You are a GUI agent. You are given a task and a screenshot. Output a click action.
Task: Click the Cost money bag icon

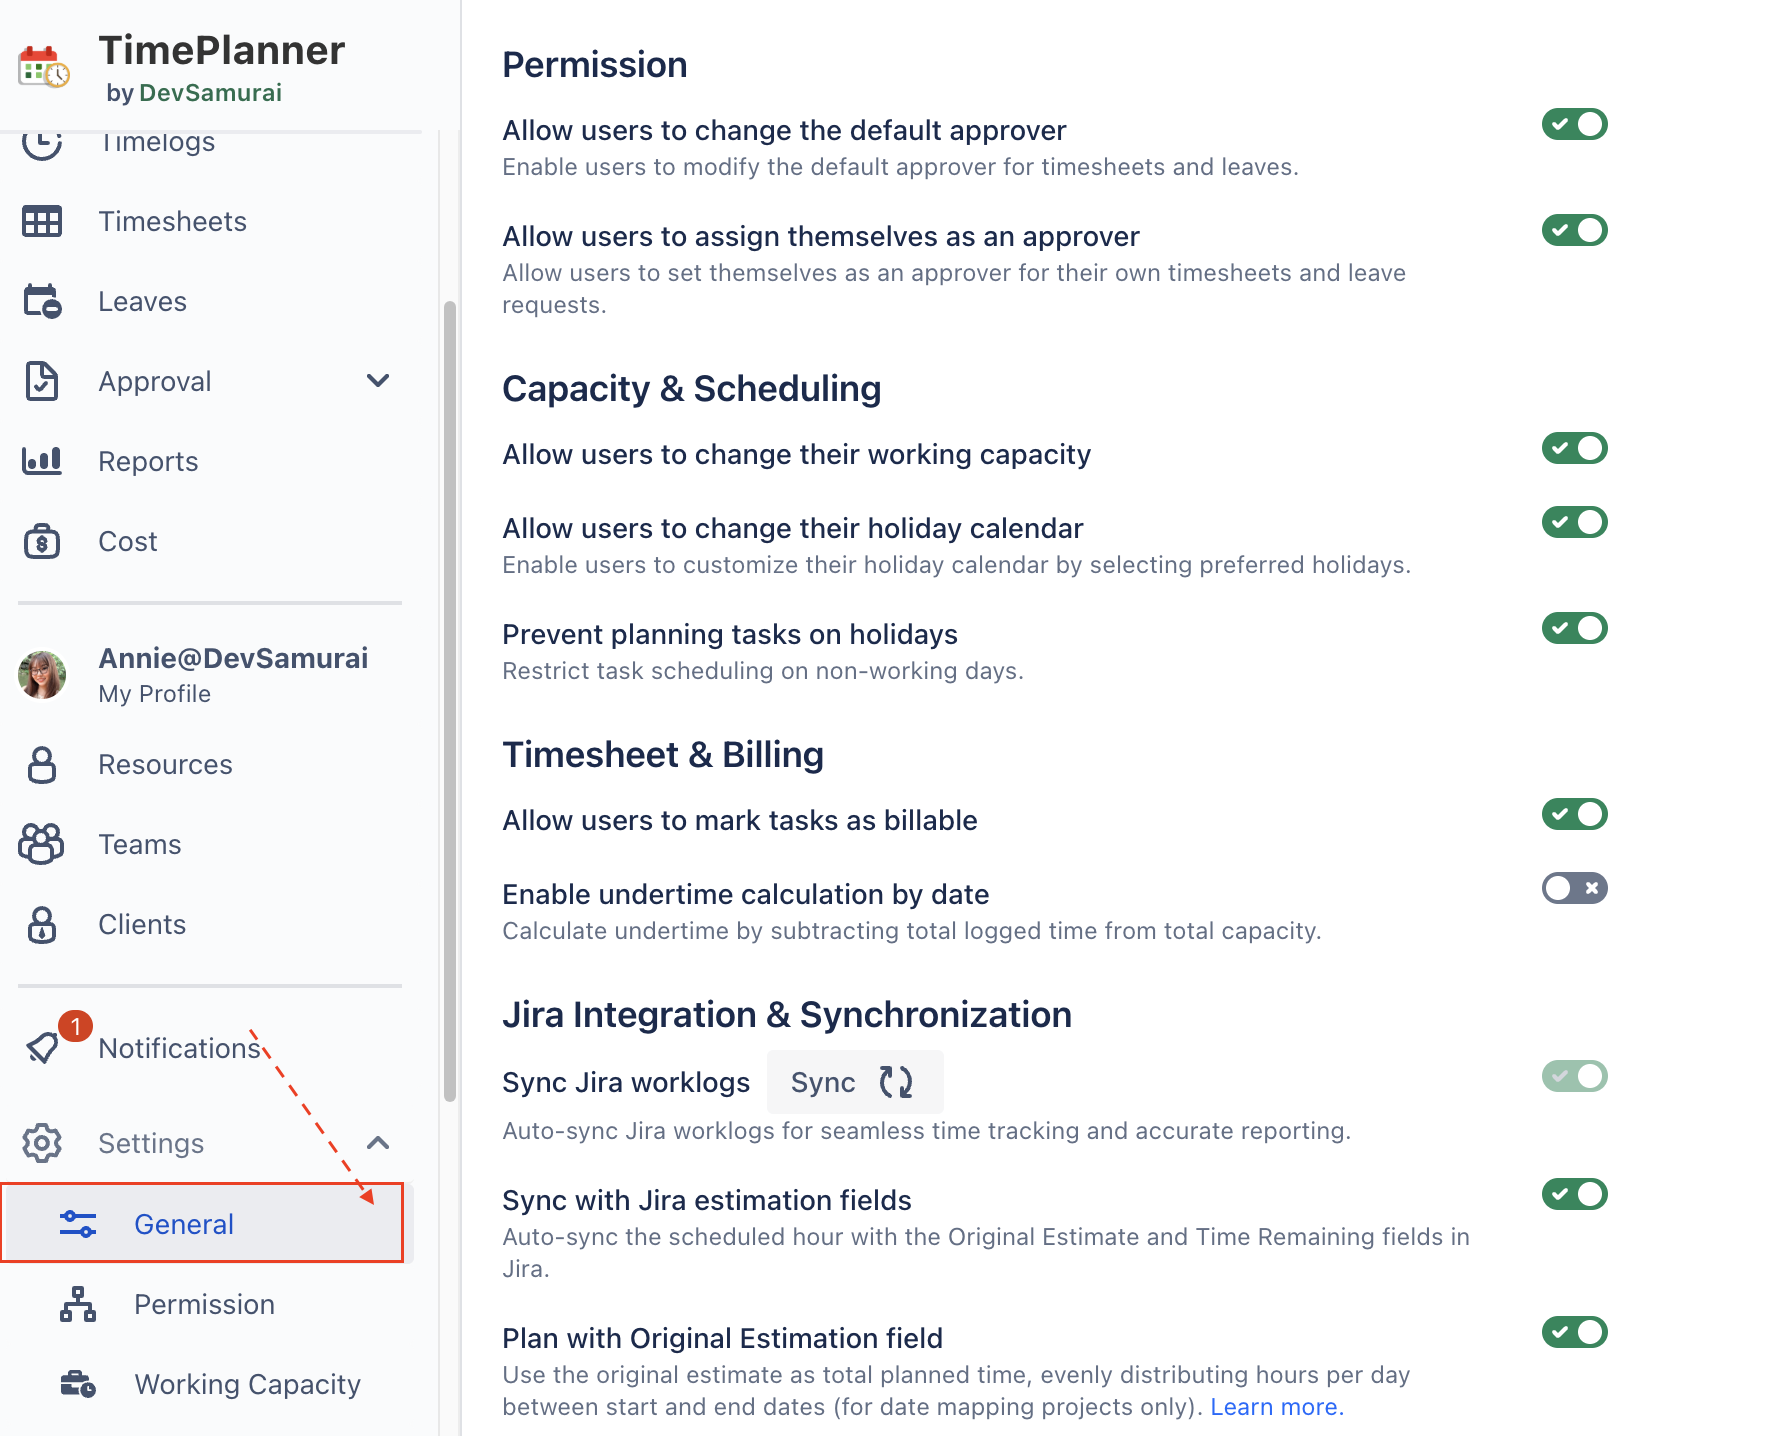pyautogui.click(x=42, y=541)
